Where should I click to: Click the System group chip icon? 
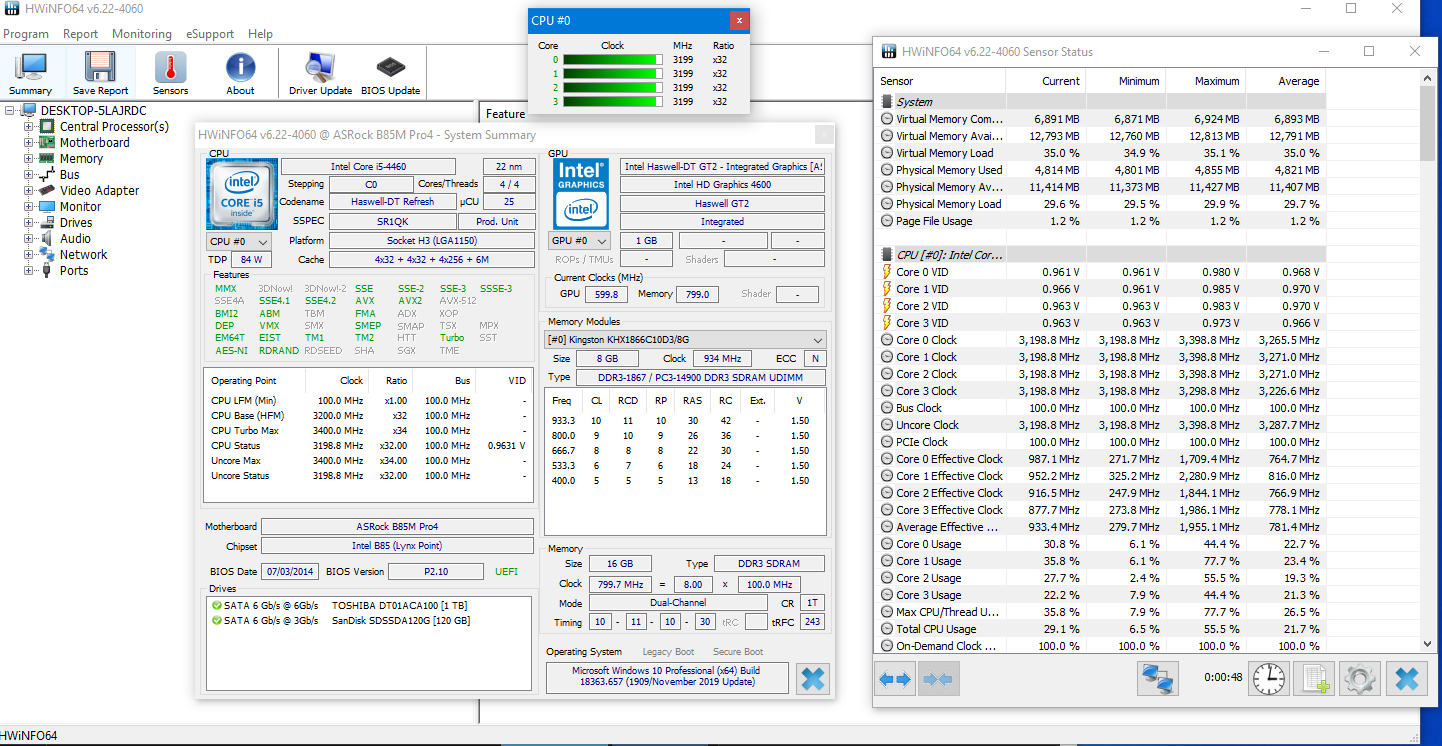click(x=886, y=102)
